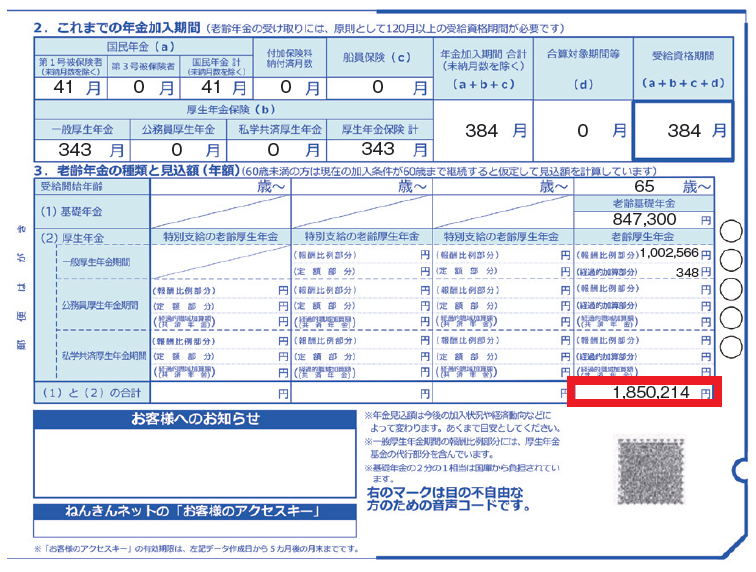Click the 0 月 value under 付加保険料納付済月数
The width and height of the screenshot is (756, 572).
coord(289,88)
